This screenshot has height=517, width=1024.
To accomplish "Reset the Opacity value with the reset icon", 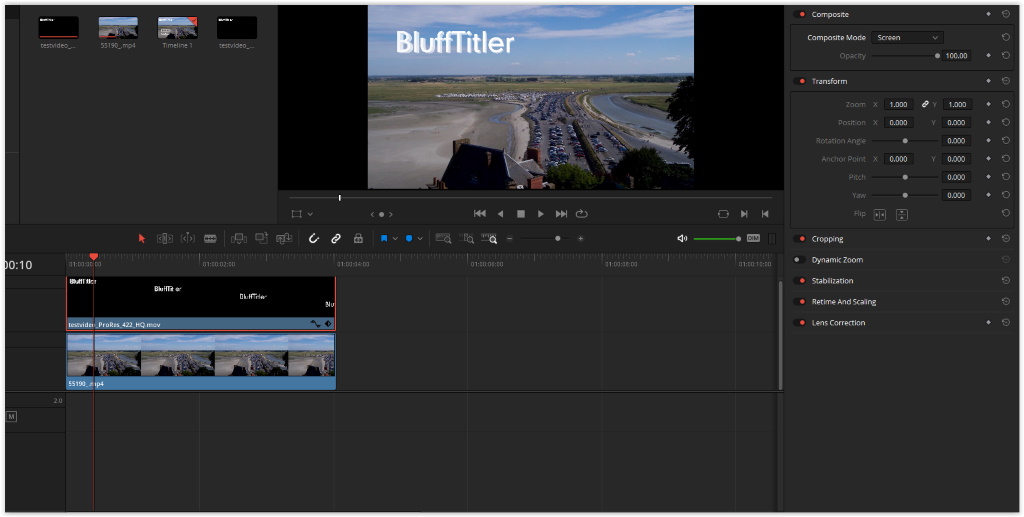I will [x=1005, y=56].
